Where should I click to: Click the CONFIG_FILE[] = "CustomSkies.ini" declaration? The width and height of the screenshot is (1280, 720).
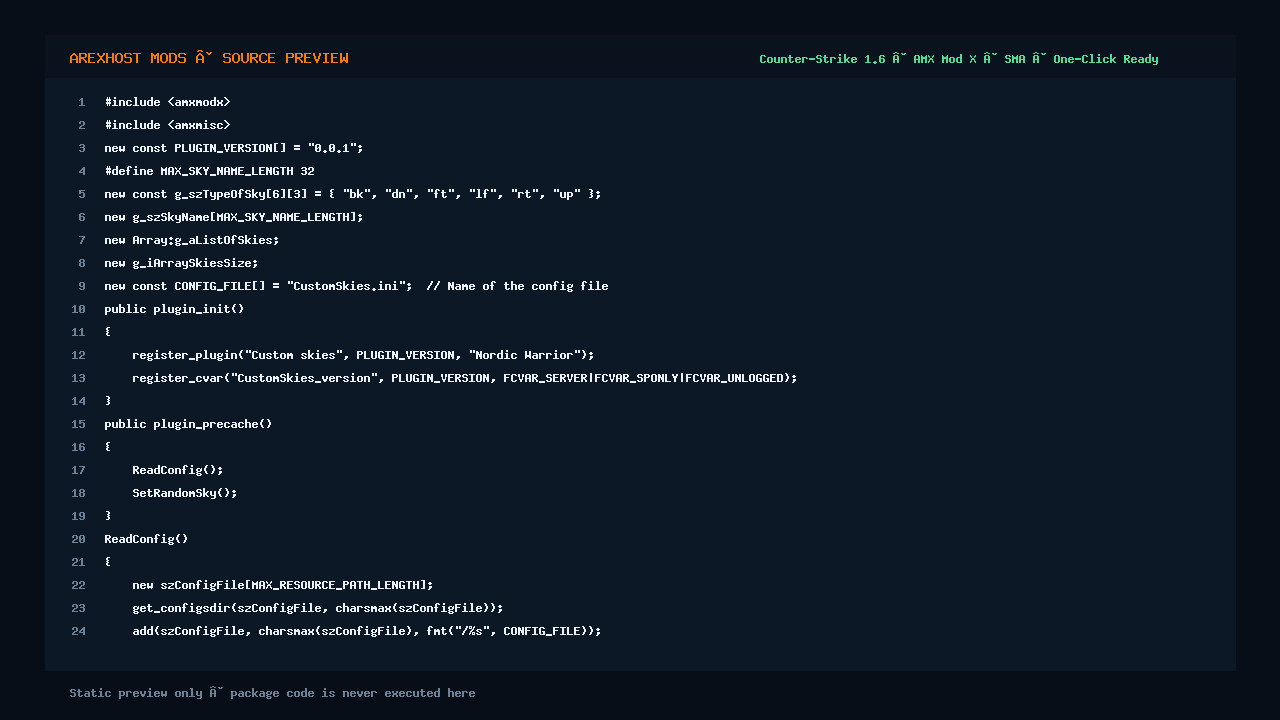tap(258, 286)
